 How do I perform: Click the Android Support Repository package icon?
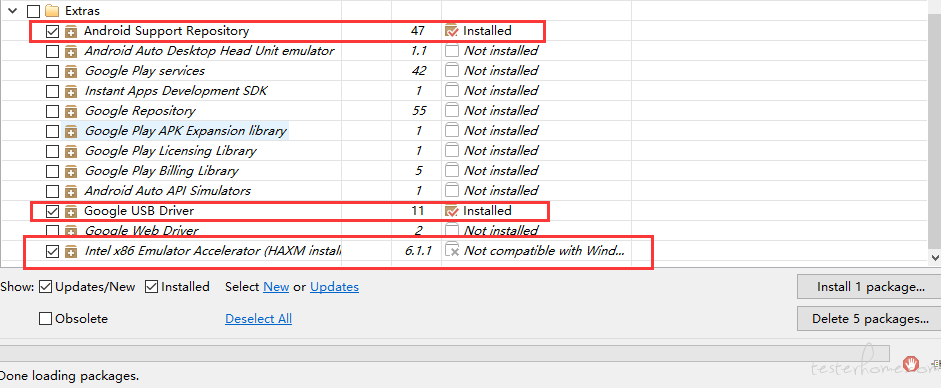click(x=71, y=31)
